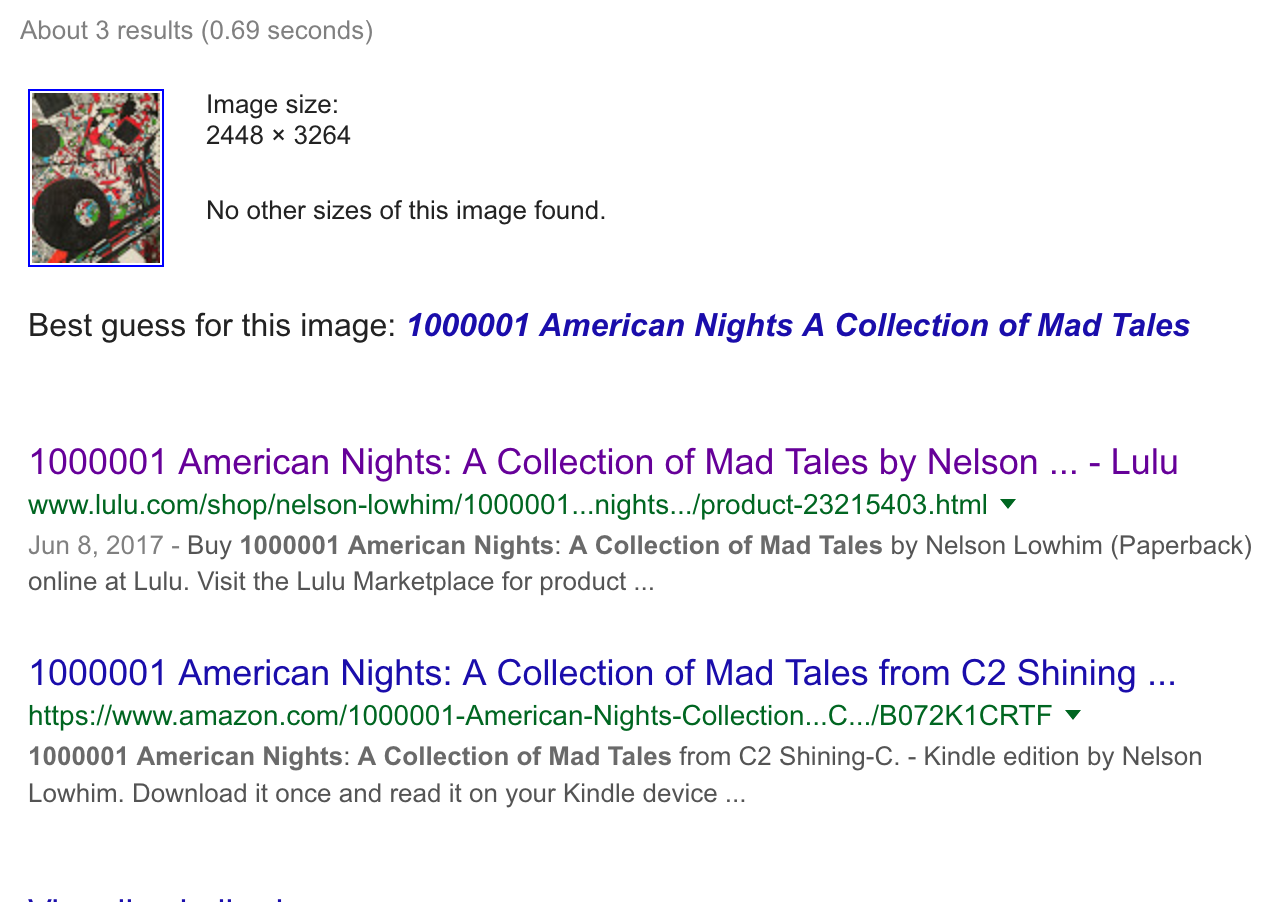1266x902 pixels.
Task: Click "No other sizes of this image found" text
Action: click(405, 211)
